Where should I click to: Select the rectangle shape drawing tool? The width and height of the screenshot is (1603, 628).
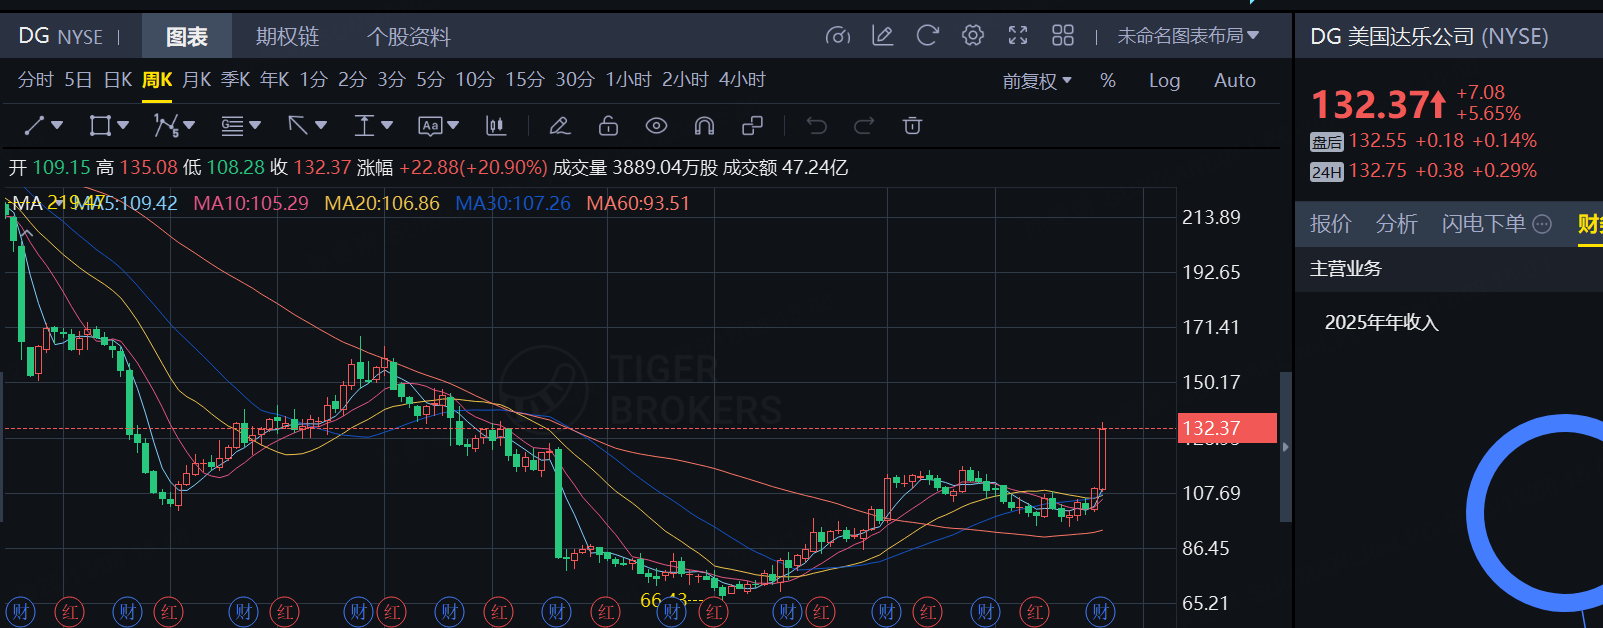pyautogui.click(x=100, y=126)
